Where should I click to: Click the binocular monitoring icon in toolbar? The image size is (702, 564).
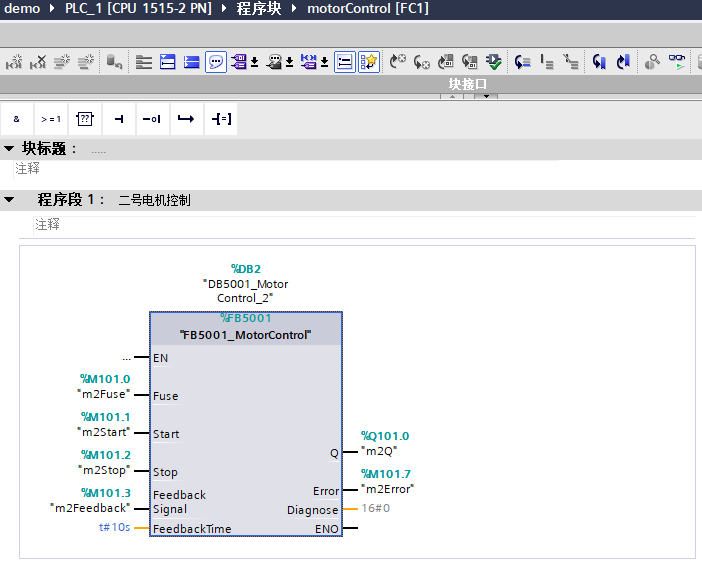tap(678, 62)
